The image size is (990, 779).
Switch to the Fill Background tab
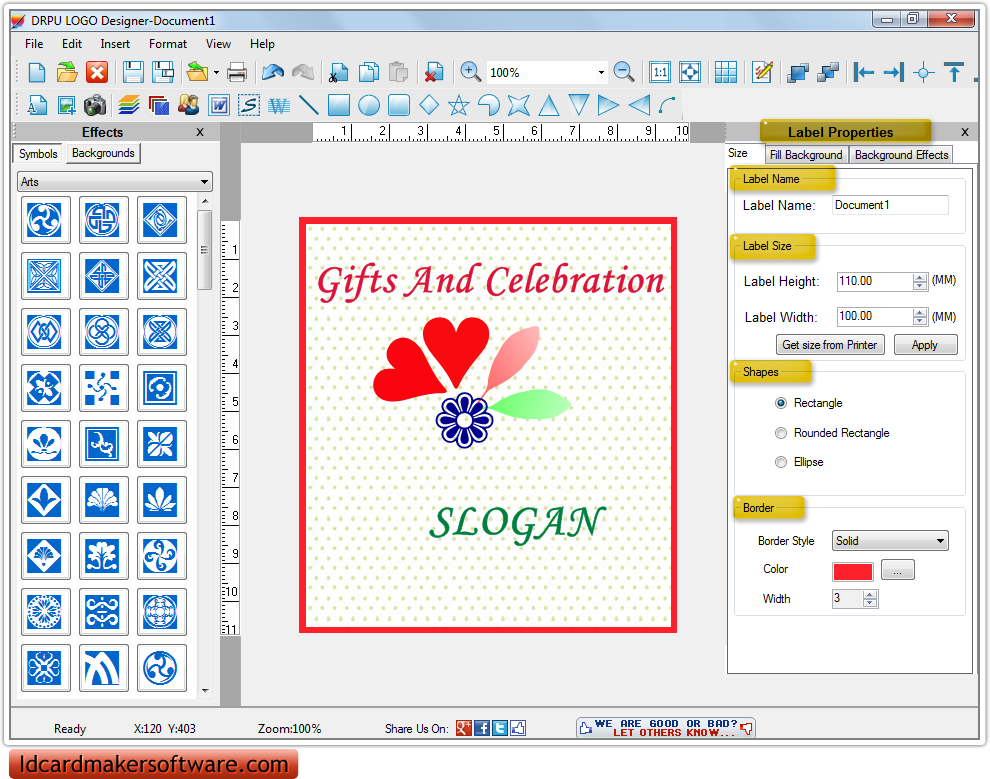806,154
